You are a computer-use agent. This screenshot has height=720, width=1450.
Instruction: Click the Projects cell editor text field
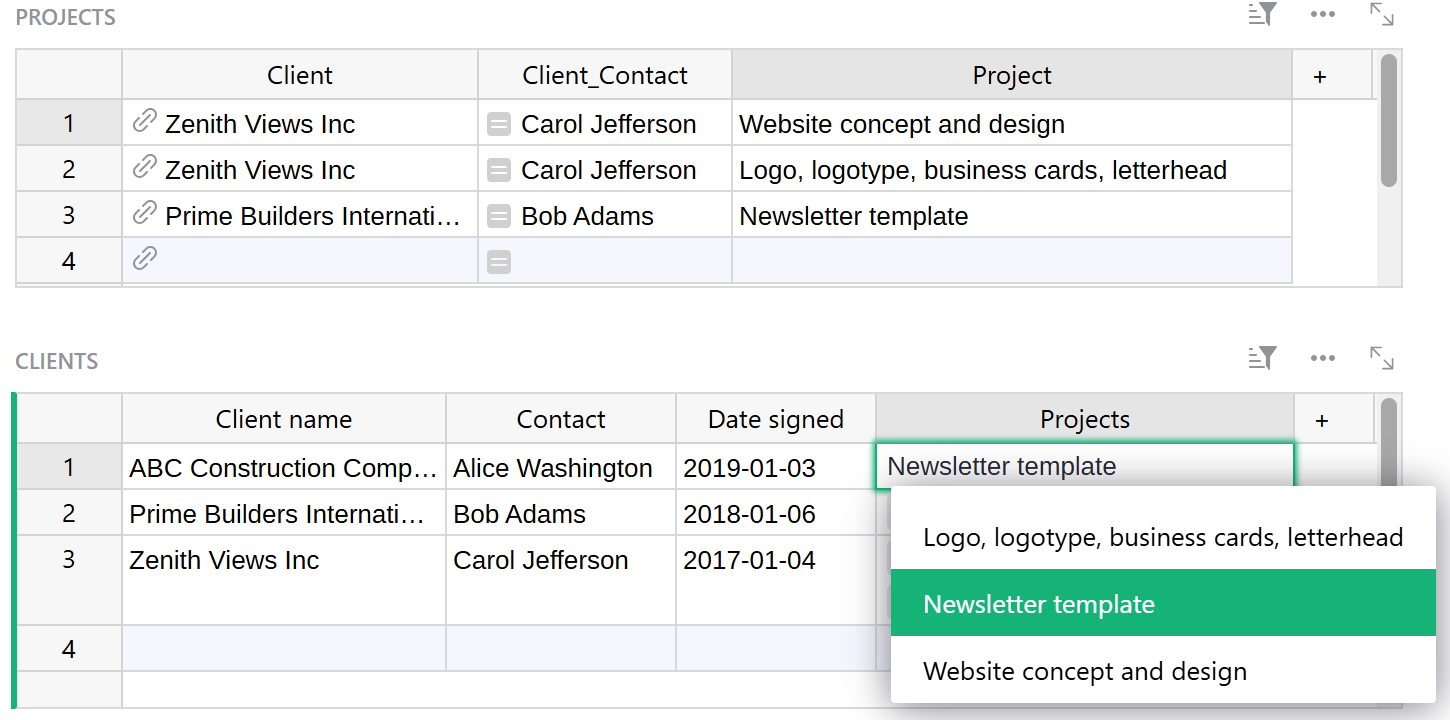1084,466
